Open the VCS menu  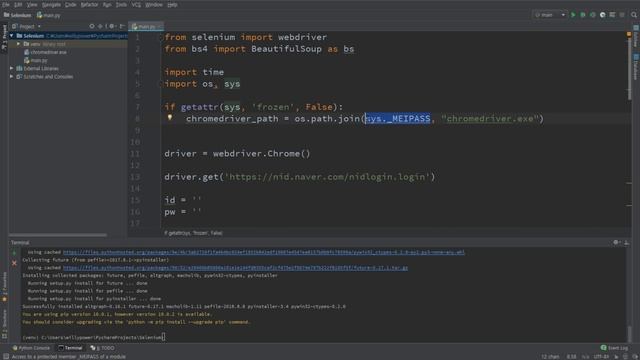click(136, 4)
